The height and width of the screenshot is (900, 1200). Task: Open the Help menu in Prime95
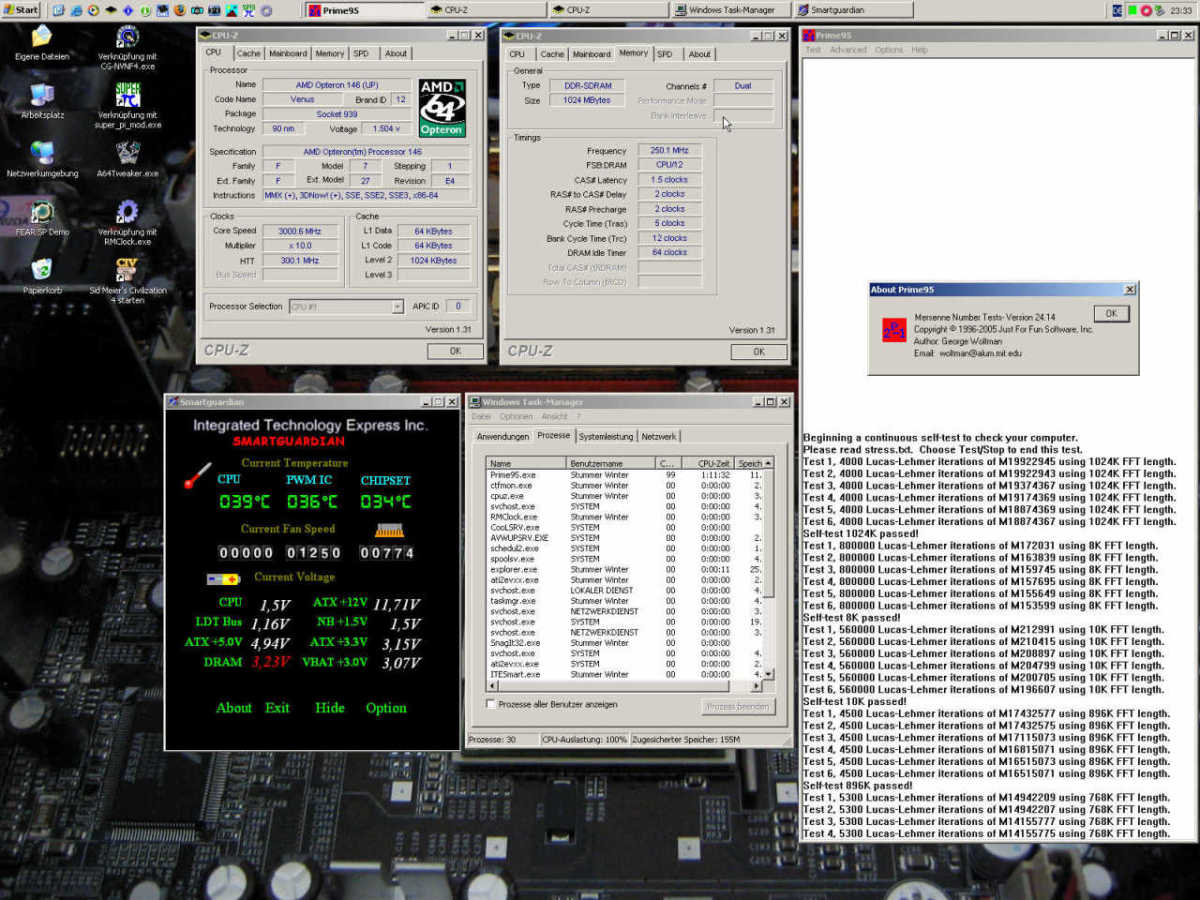click(x=920, y=50)
